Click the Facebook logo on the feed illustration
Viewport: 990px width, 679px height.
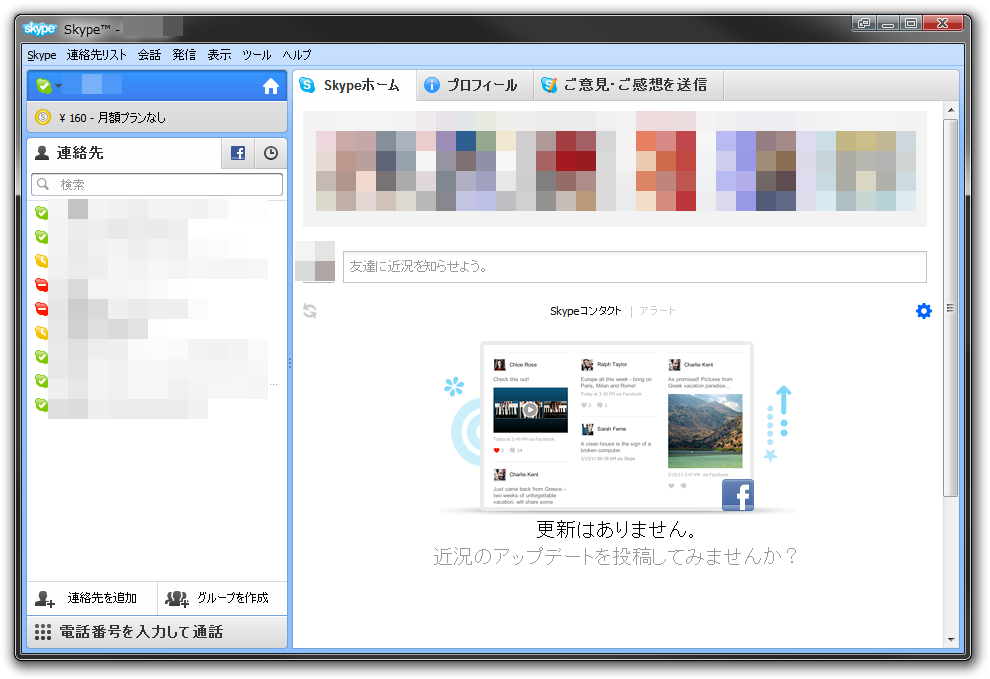737,495
